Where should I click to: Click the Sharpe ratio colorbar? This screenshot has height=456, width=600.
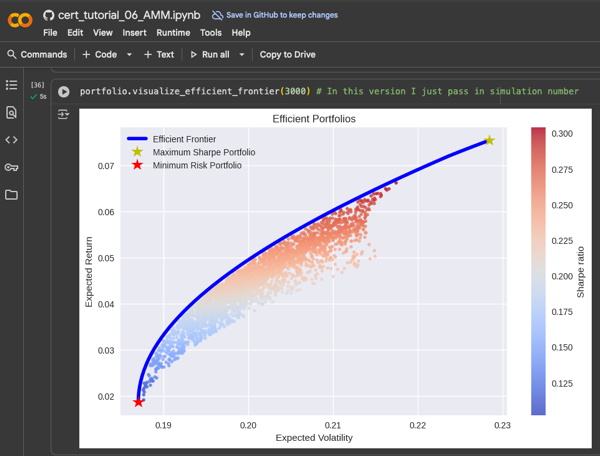click(x=537, y=270)
